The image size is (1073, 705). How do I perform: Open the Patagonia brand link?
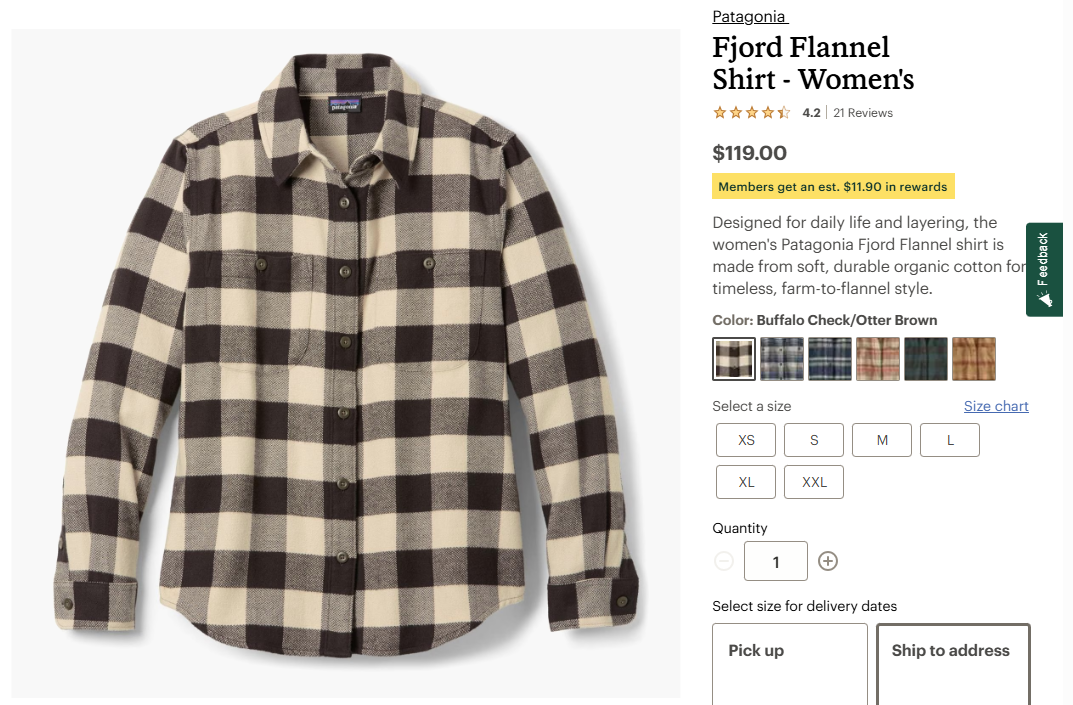pos(749,16)
